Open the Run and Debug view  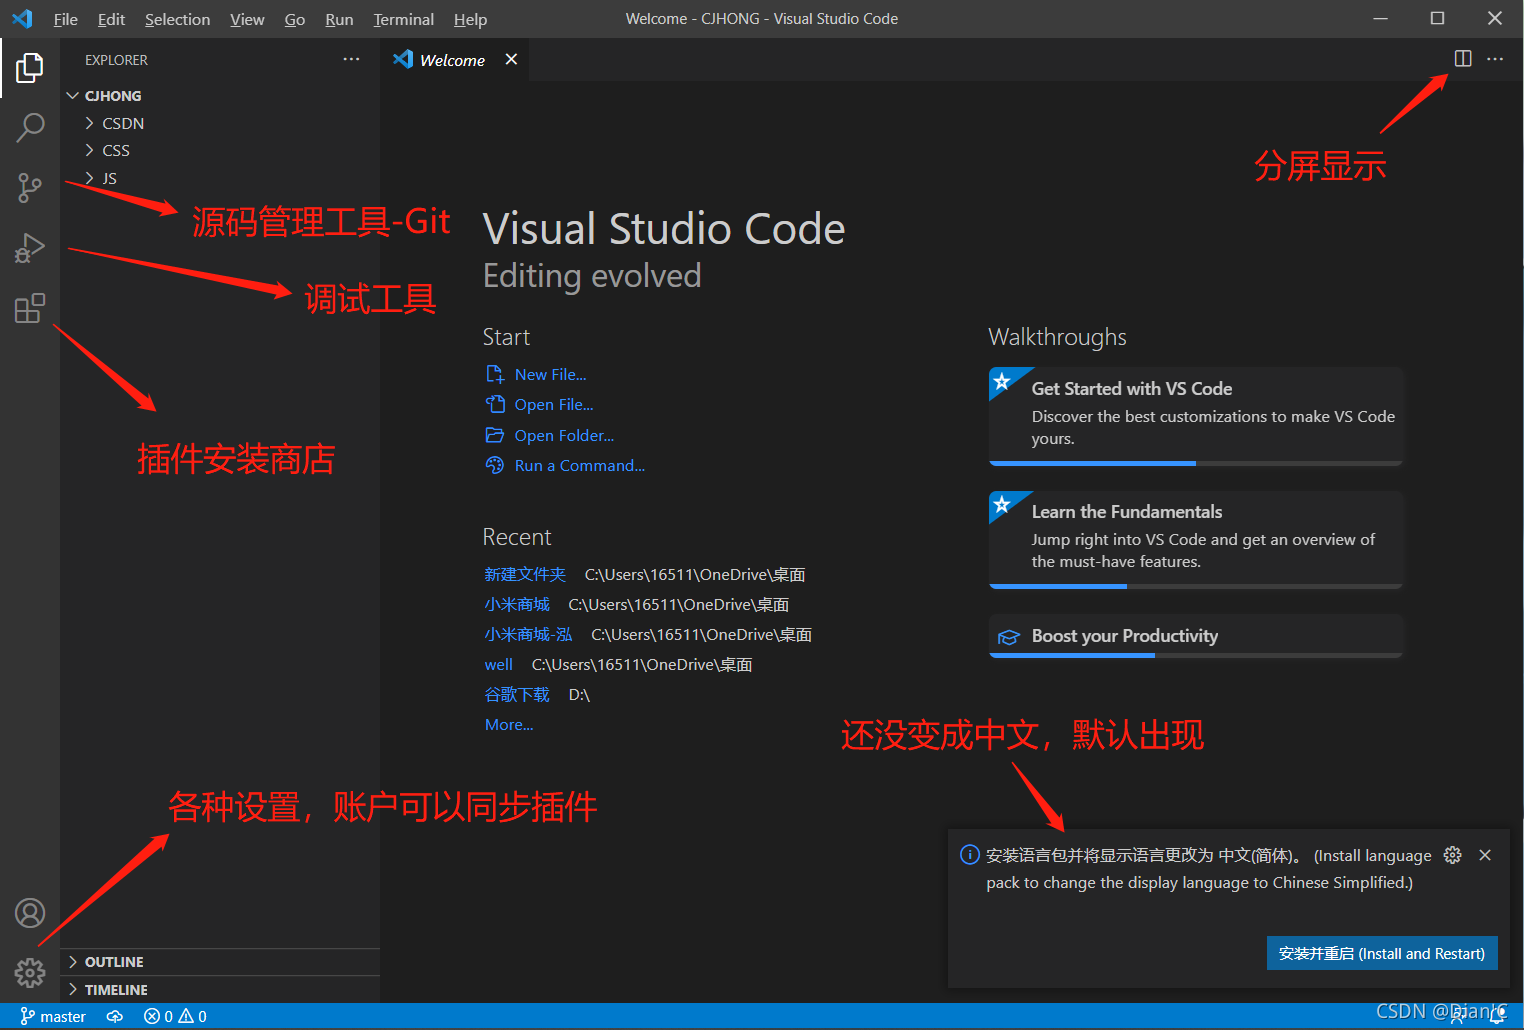pyautogui.click(x=30, y=247)
